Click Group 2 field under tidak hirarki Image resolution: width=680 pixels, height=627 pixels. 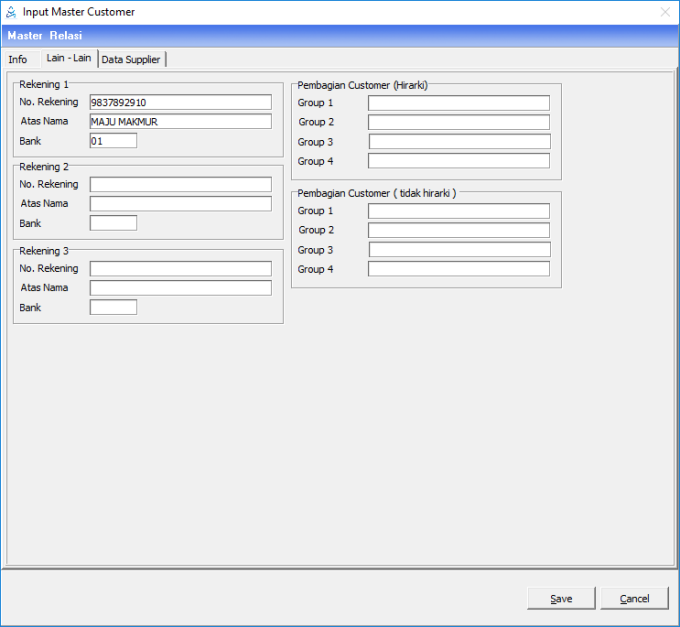click(x=458, y=230)
